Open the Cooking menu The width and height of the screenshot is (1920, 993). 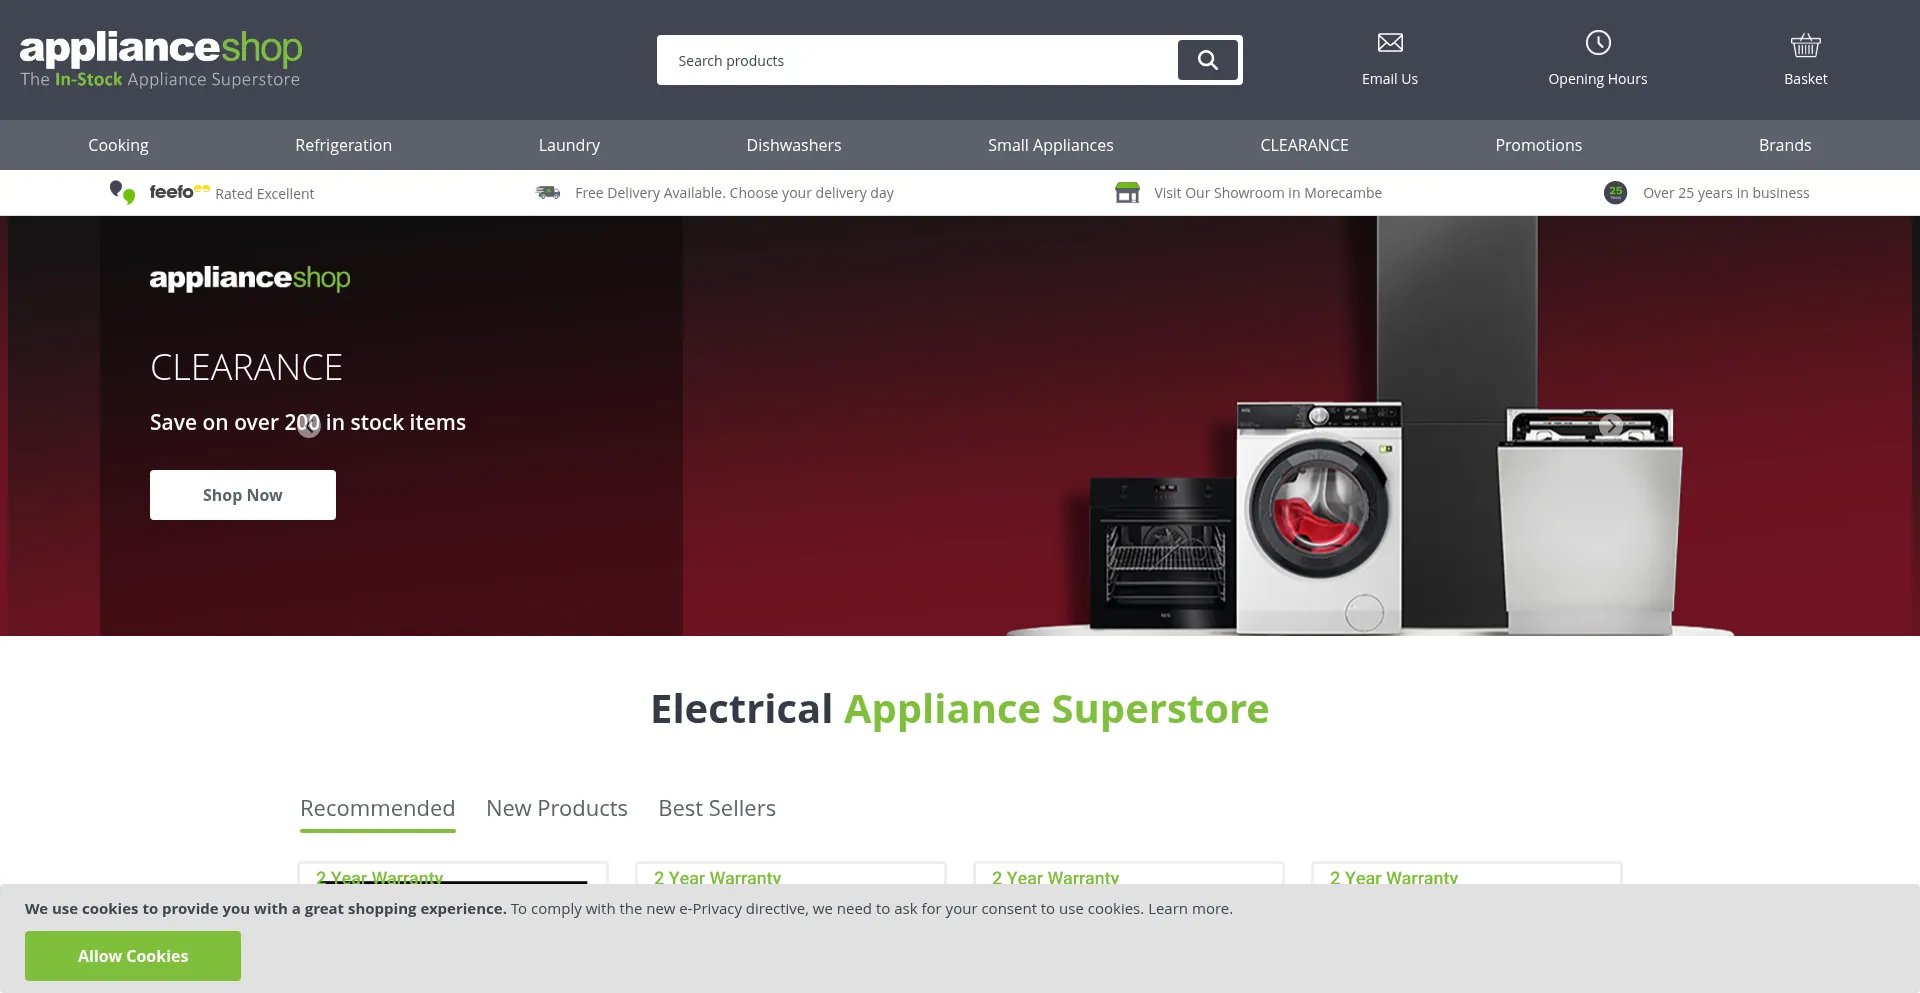tap(118, 145)
